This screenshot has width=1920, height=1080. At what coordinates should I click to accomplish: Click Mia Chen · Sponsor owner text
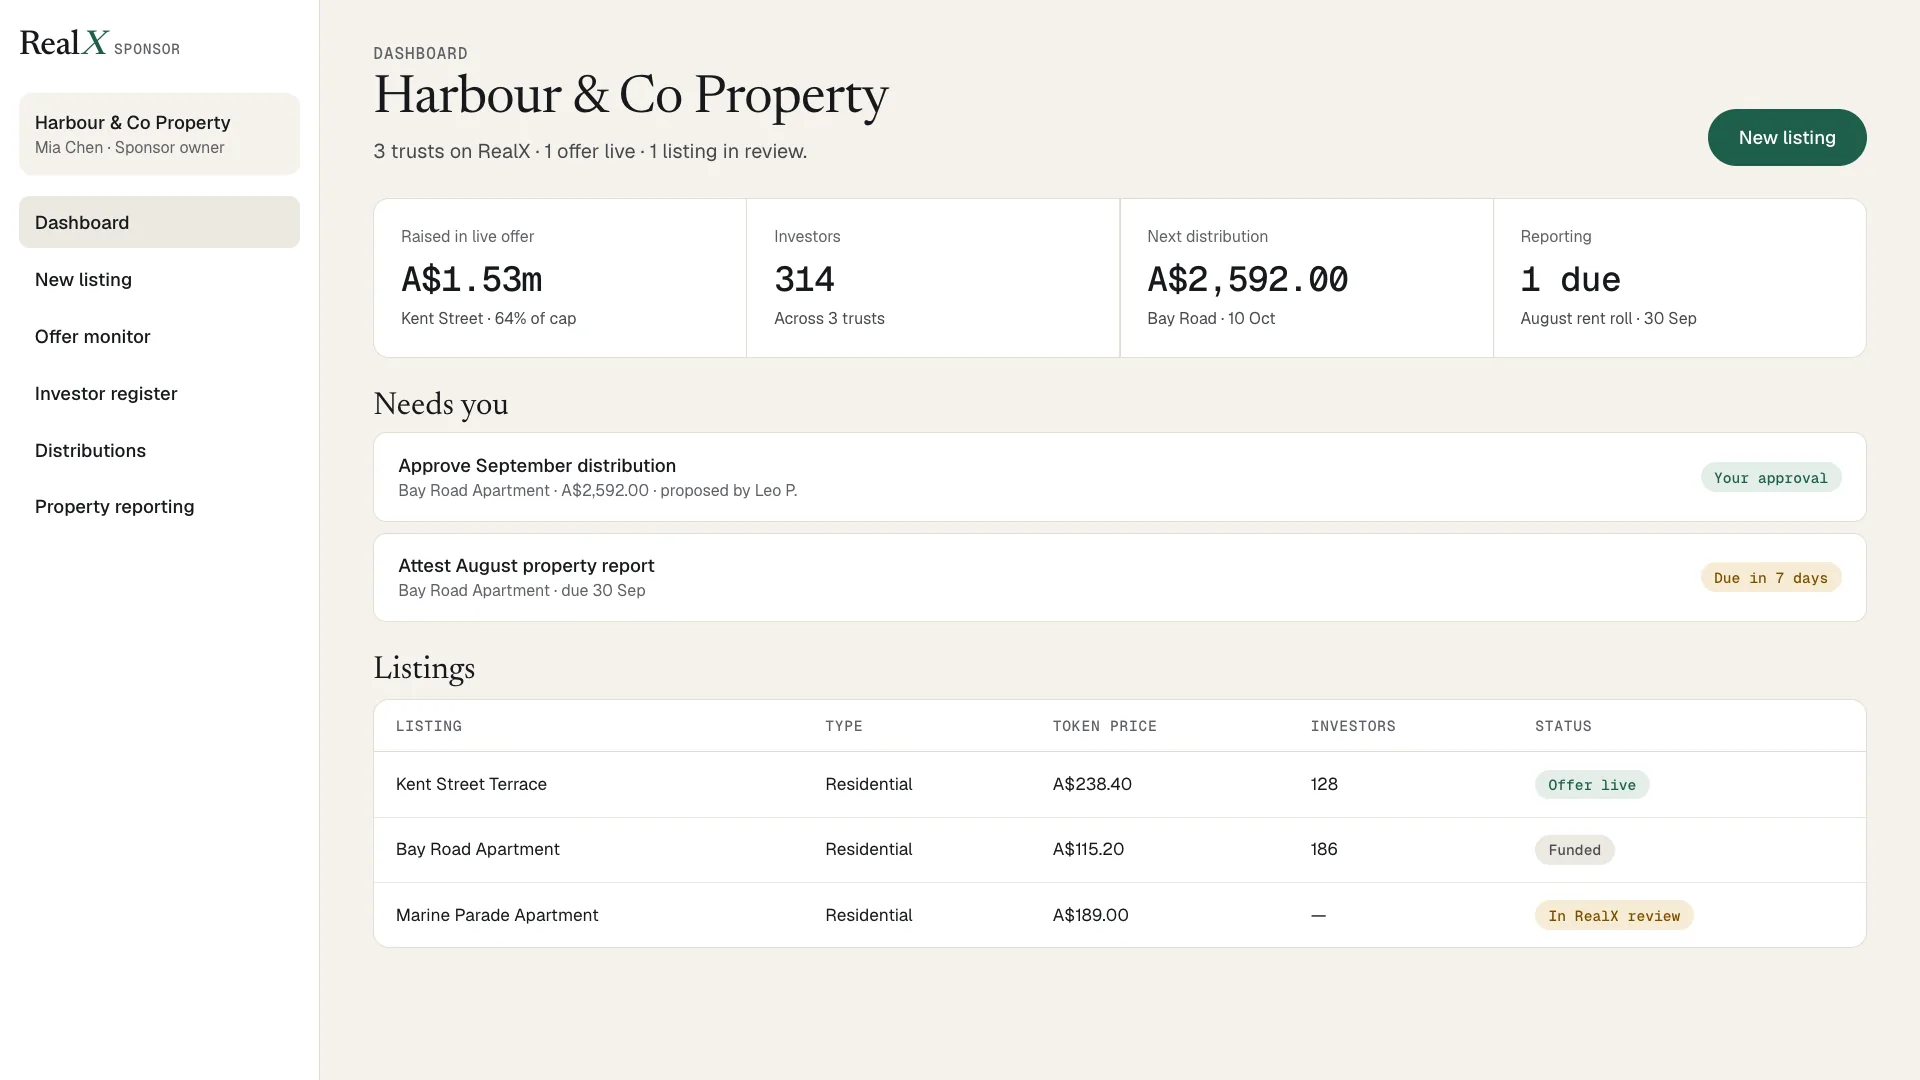[129, 147]
